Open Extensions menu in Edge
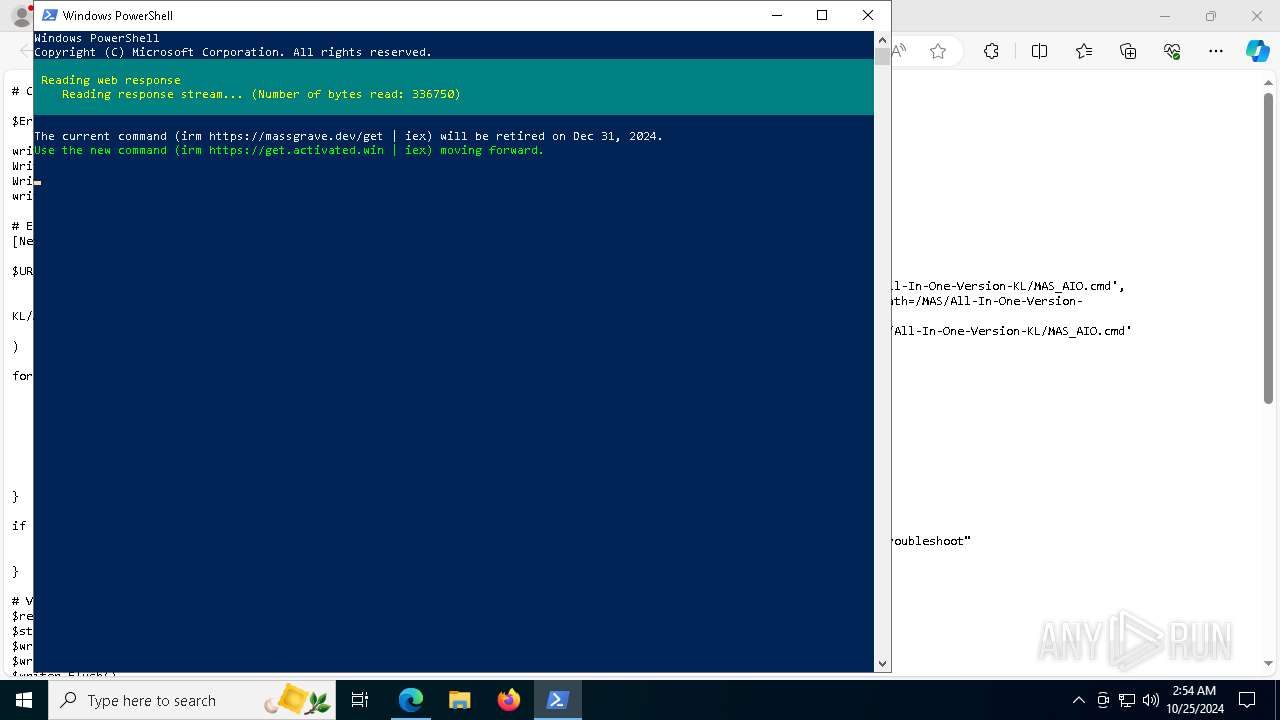 [x=991, y=52]
